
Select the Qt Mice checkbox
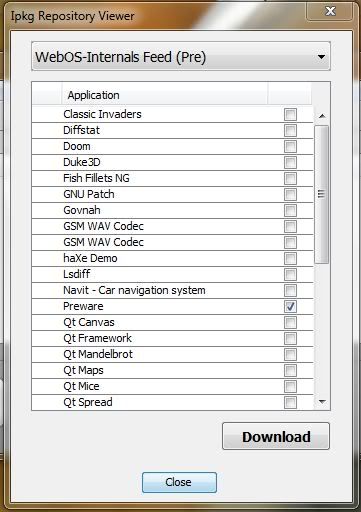(290, 386)
